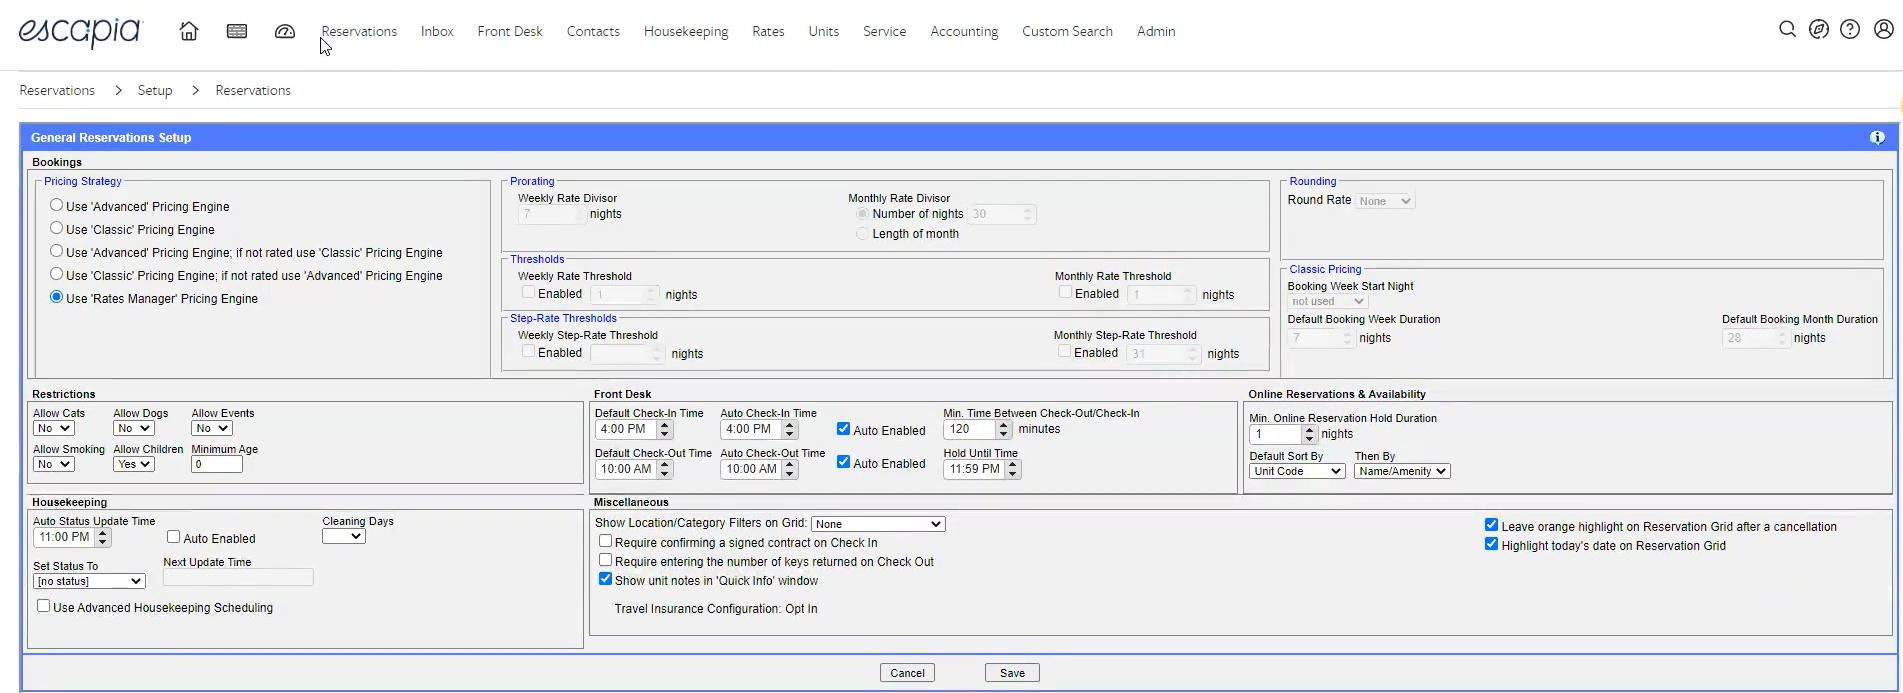Open Show Location/Category Filters dropdown
The width and height of the screenshot is (1903, 693).
pyautogui.click(x=877, y=524)
